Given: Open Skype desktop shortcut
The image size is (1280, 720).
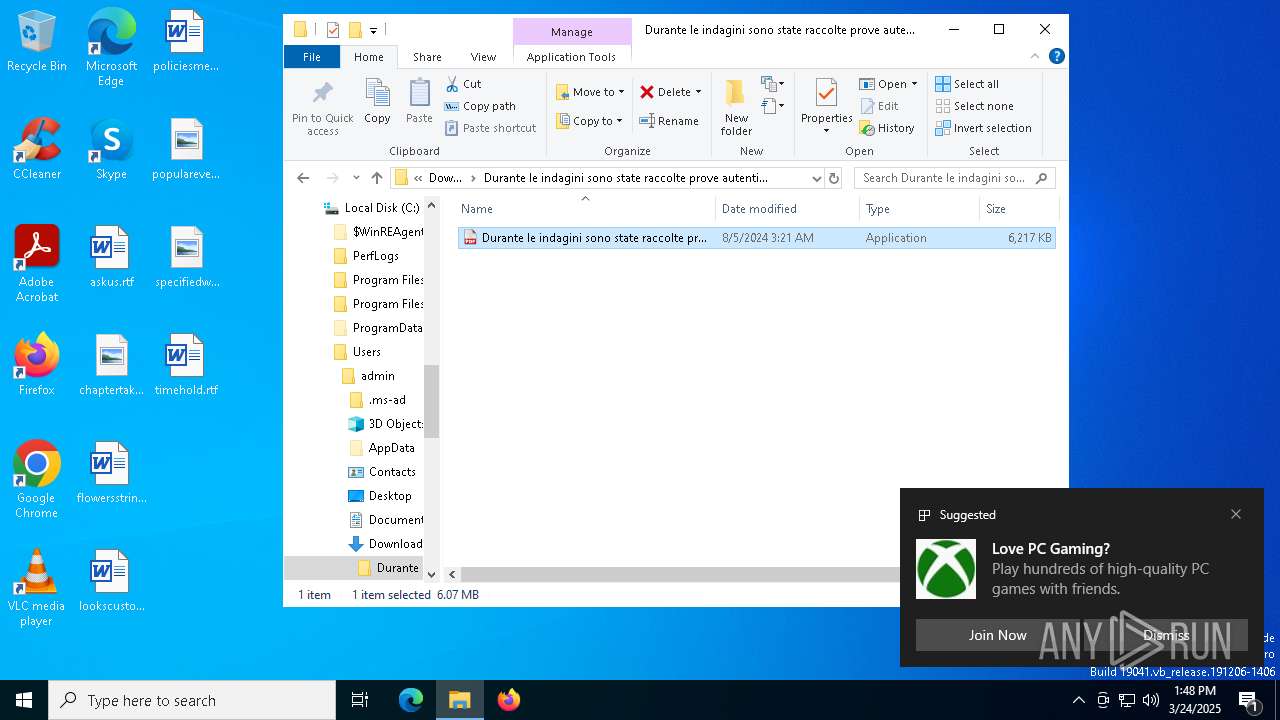Looking at the screenshot, I should [x=111, y=150].
